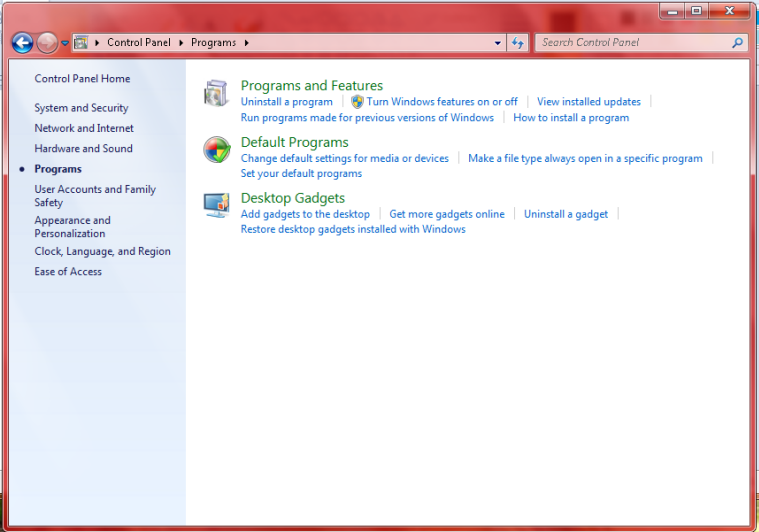The image size is (759, 532).
Task: Click the search magnifier icon
Action: coord(737,43)
